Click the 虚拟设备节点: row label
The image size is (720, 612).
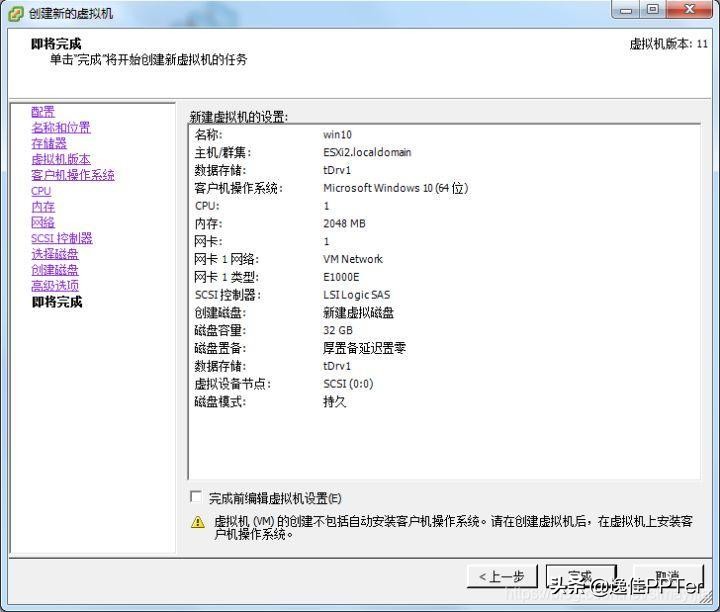[x=232, y=384]
